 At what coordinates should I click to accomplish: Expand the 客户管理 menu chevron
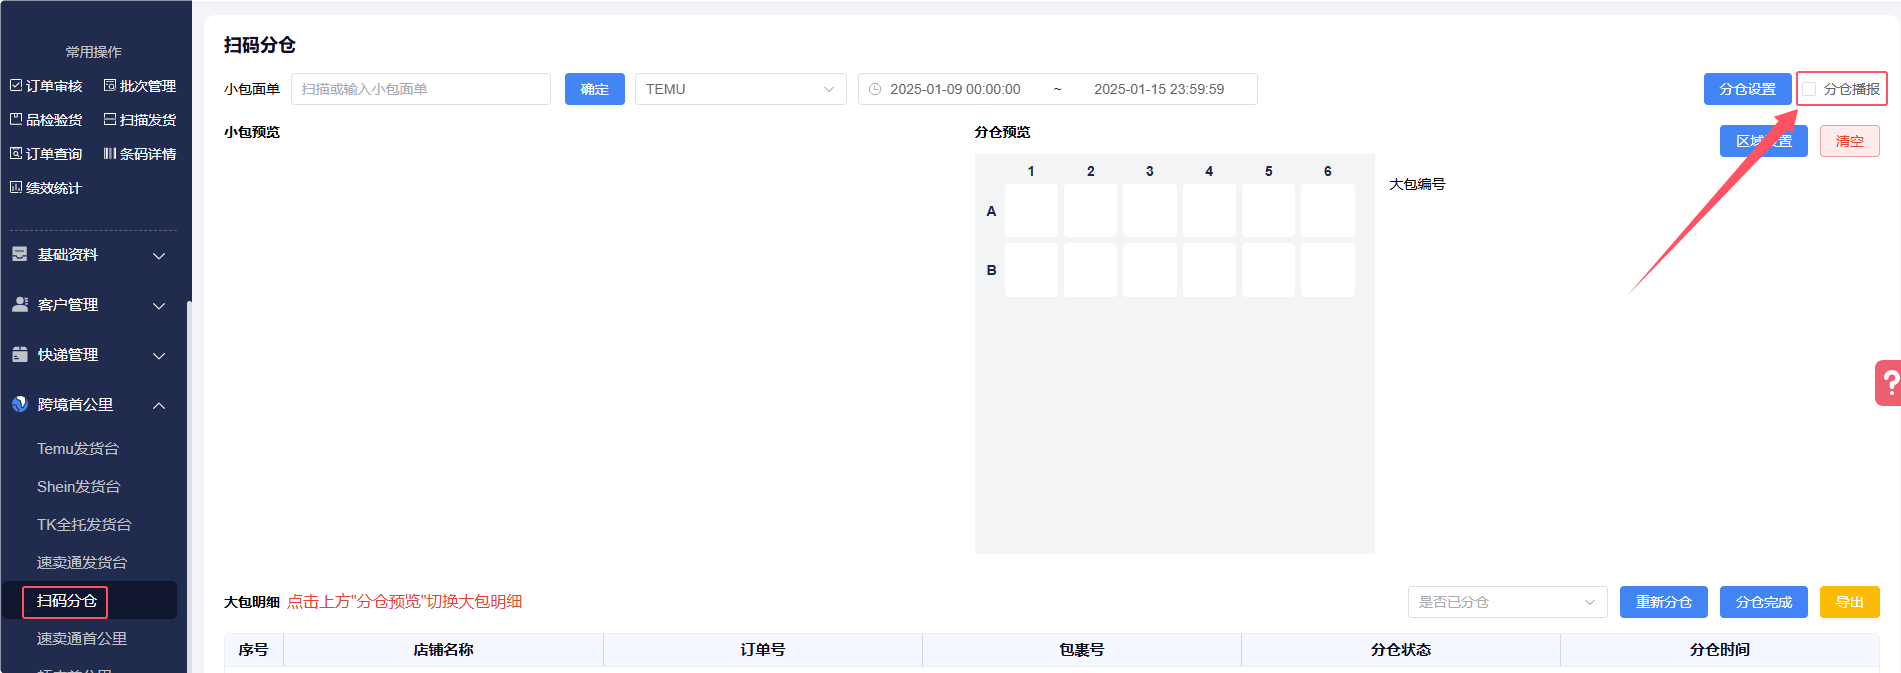click(159, 305)
